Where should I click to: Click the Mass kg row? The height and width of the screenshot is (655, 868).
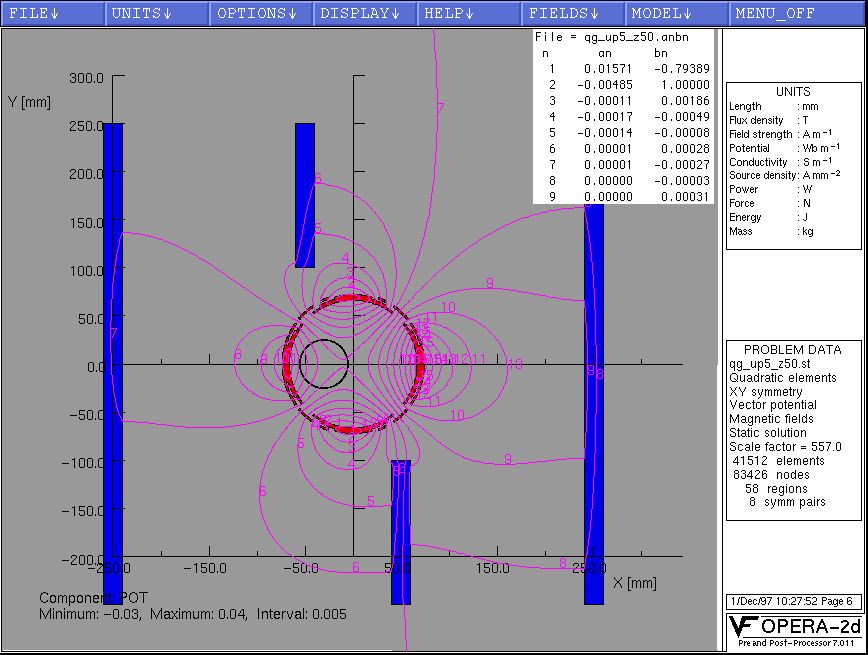[771, 231]
